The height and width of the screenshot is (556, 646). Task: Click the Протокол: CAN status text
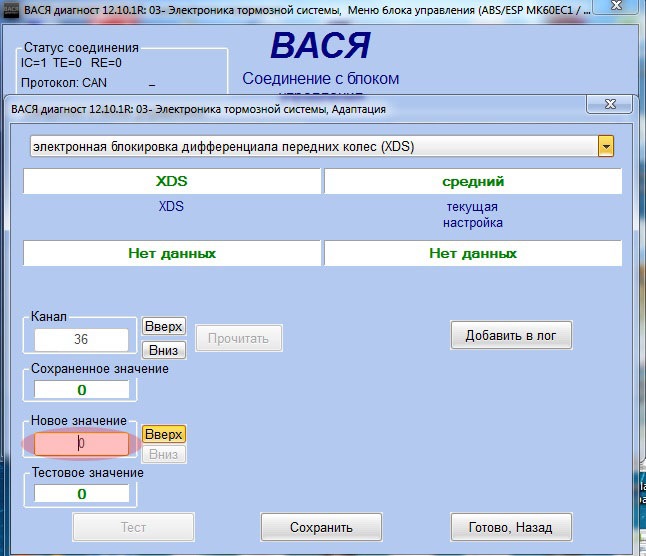[64, 83]
